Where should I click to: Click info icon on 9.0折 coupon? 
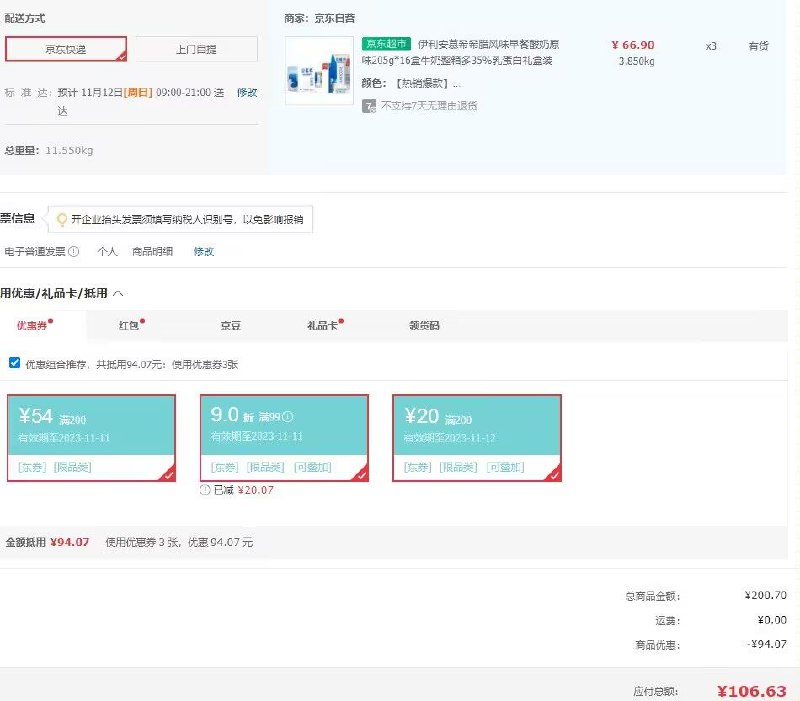coord(288,417)
